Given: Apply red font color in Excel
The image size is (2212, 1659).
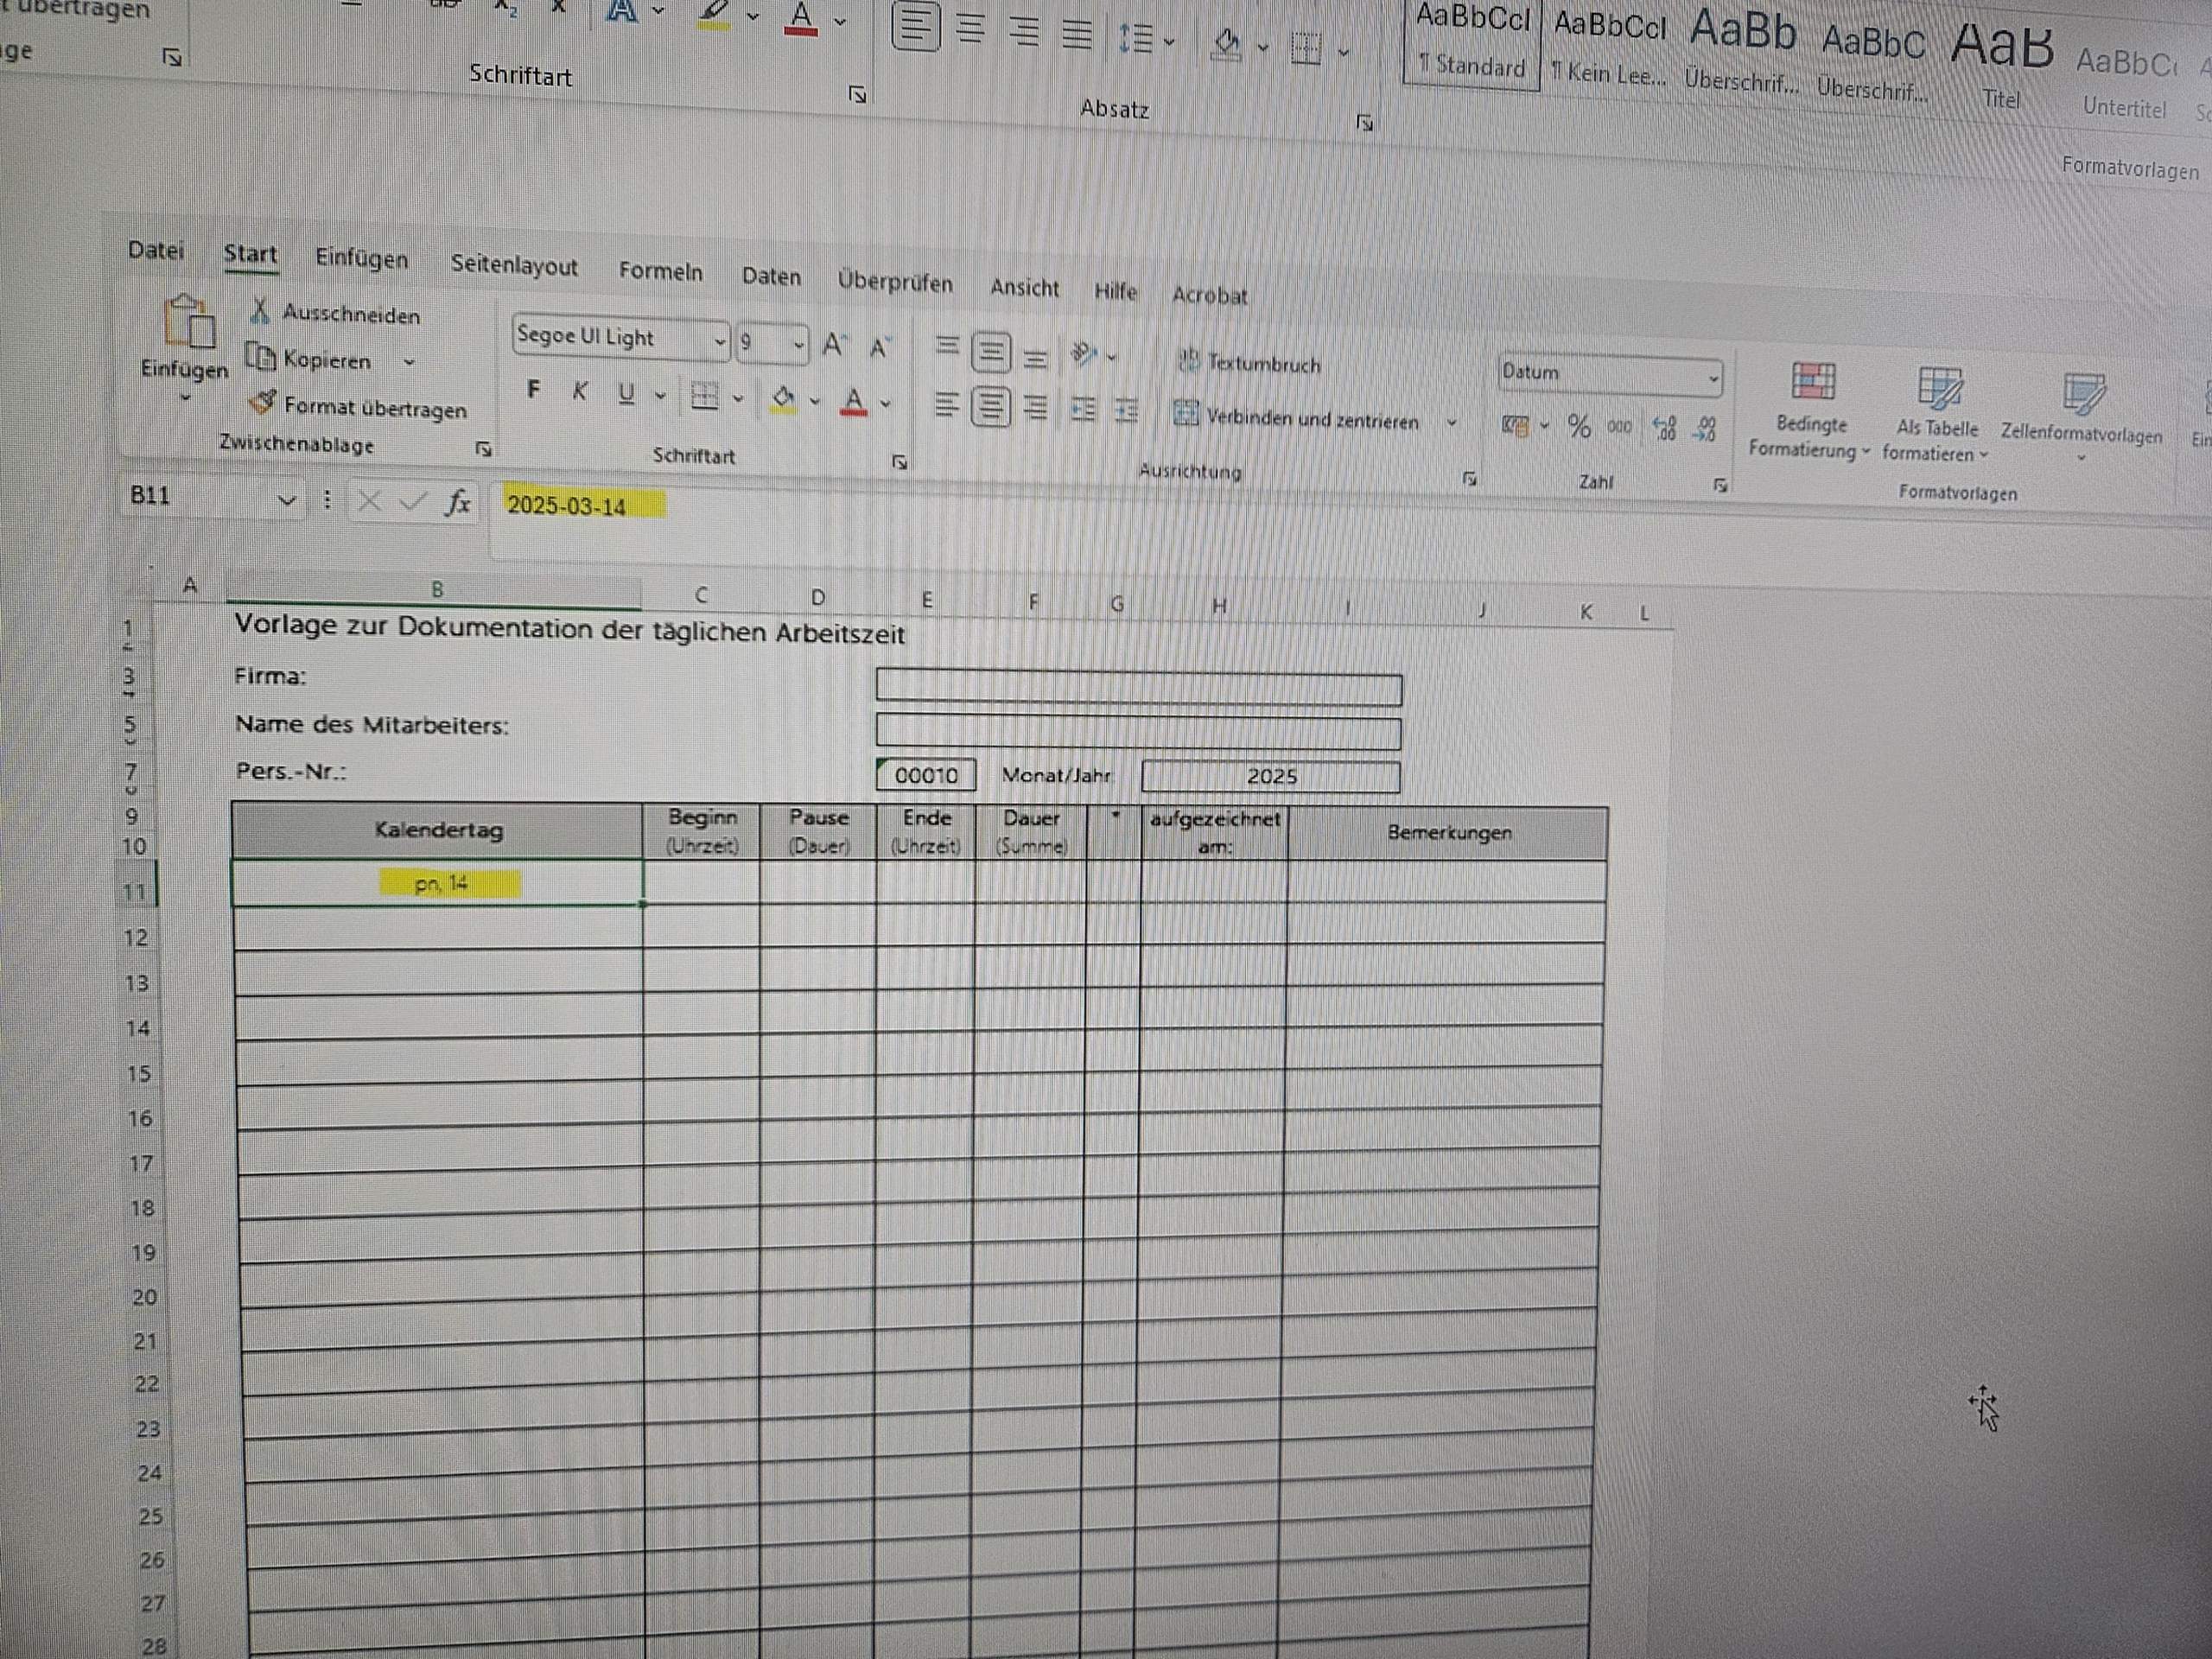Looking at the screenshot, I should [853, 403].
